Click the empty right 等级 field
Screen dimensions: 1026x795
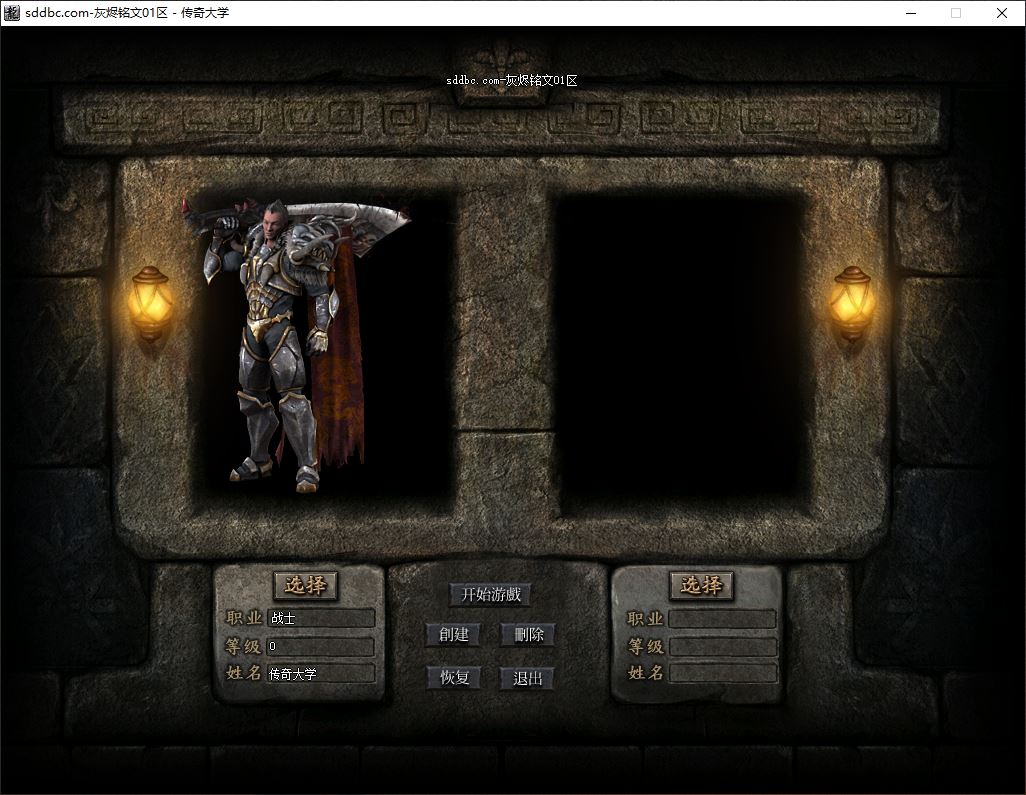[x=722, y=647]
